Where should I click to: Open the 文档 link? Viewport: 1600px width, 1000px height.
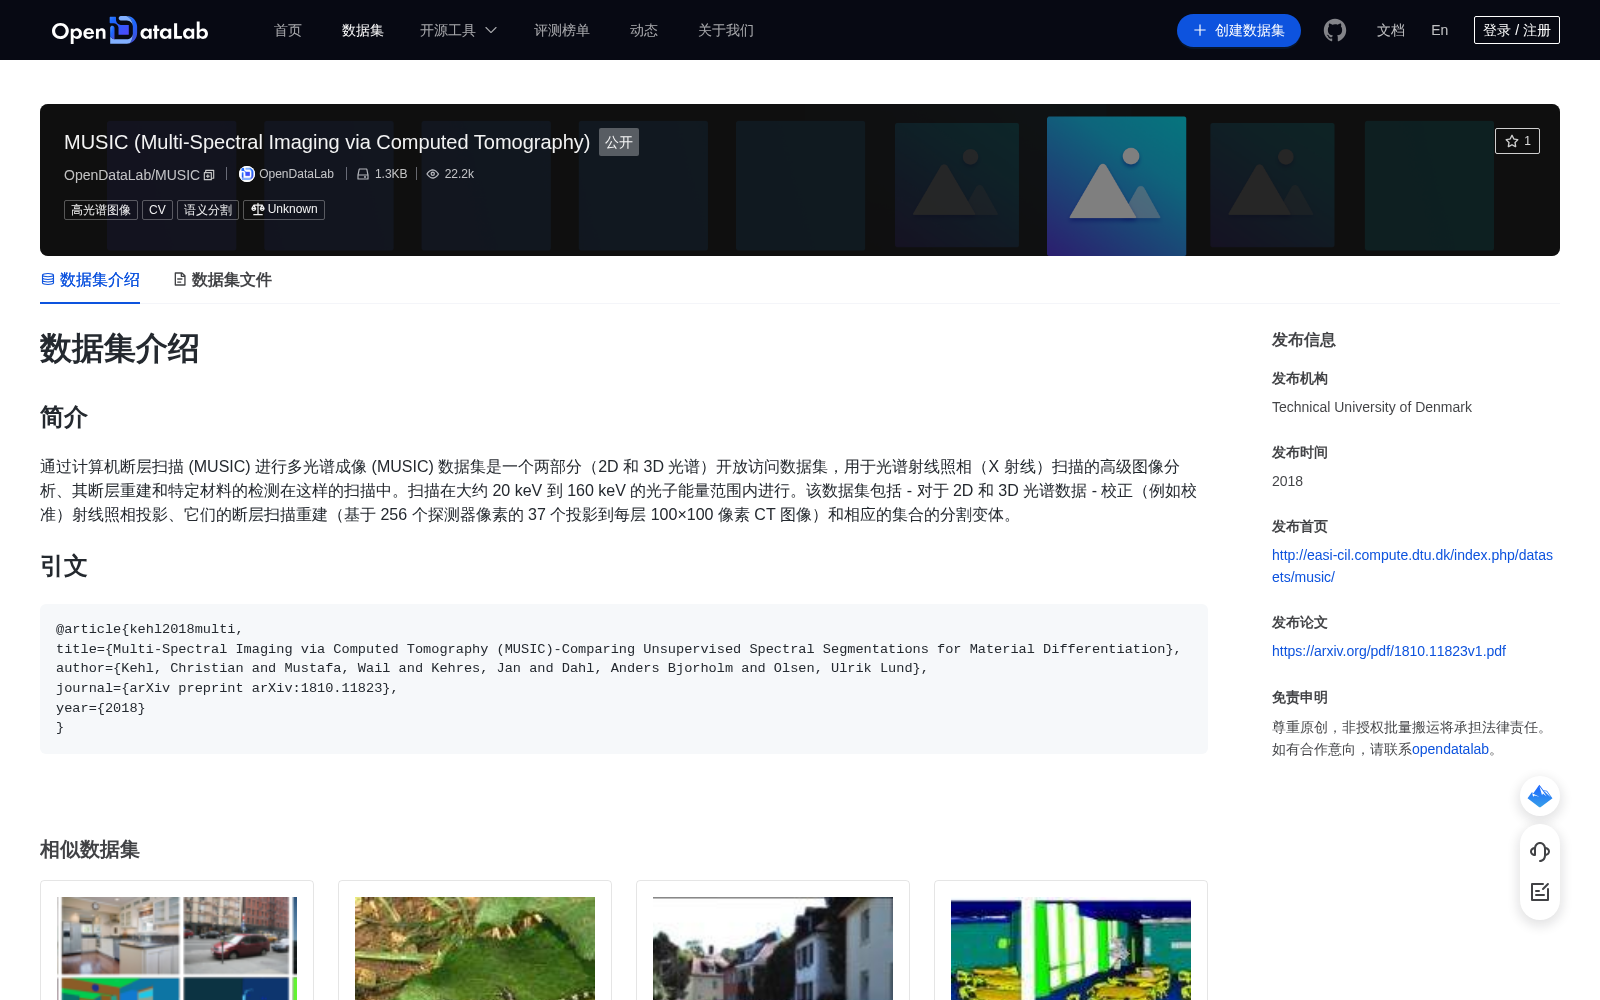pyautogui.click(x=1391, y=30)
